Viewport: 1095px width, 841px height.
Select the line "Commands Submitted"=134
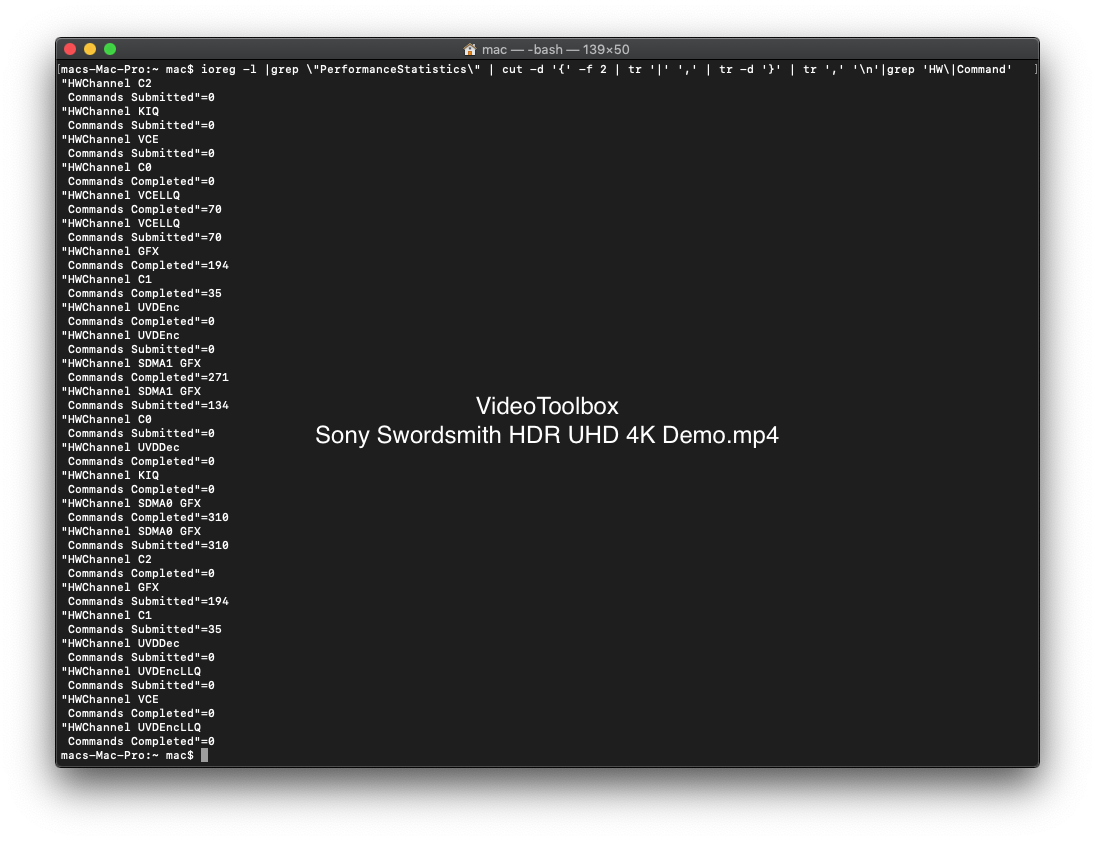[148, 405]
